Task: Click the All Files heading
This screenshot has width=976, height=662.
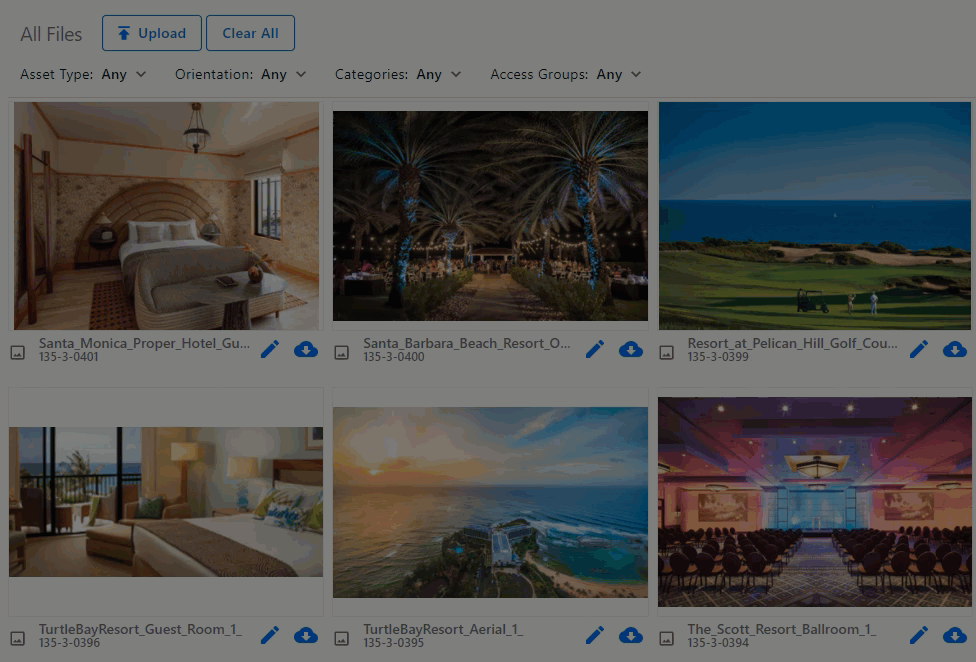Action: click(x=51, y=34)
